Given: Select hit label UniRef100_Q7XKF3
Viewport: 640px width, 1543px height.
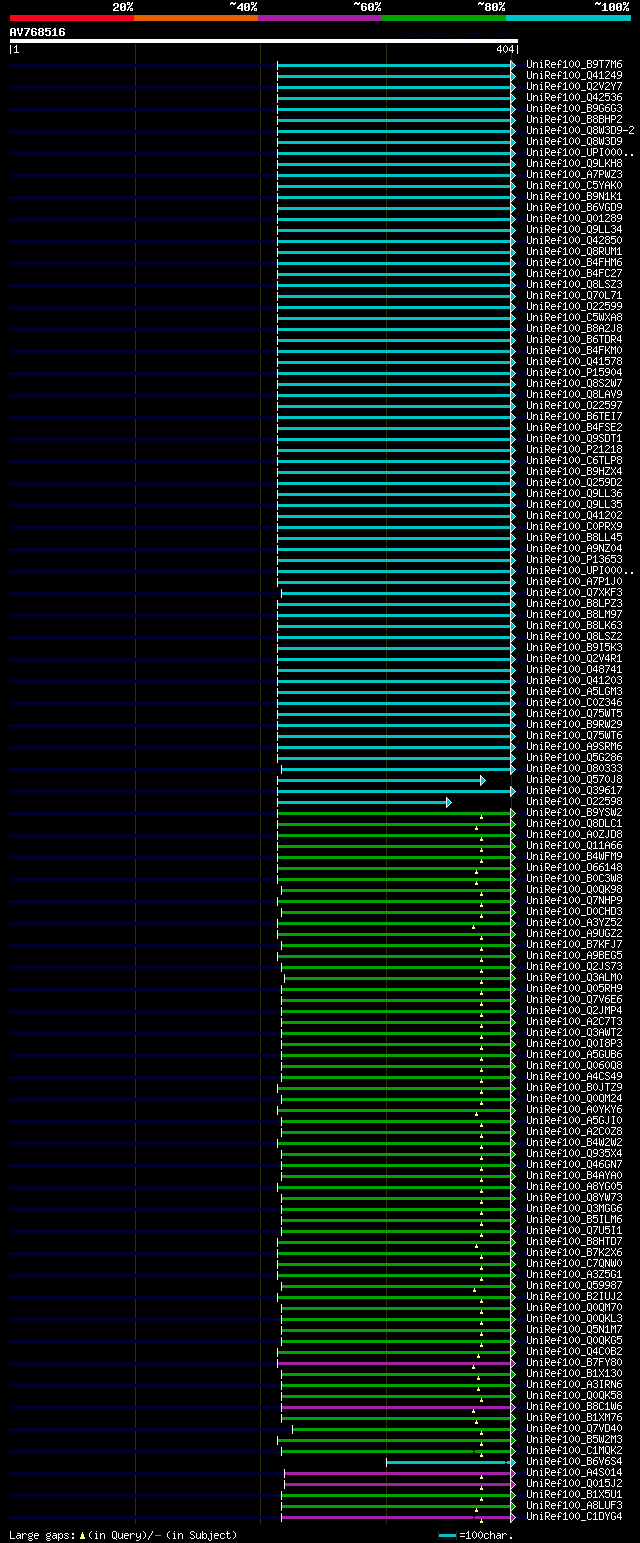Looking at the screenshot, I should tap(574, 592).
